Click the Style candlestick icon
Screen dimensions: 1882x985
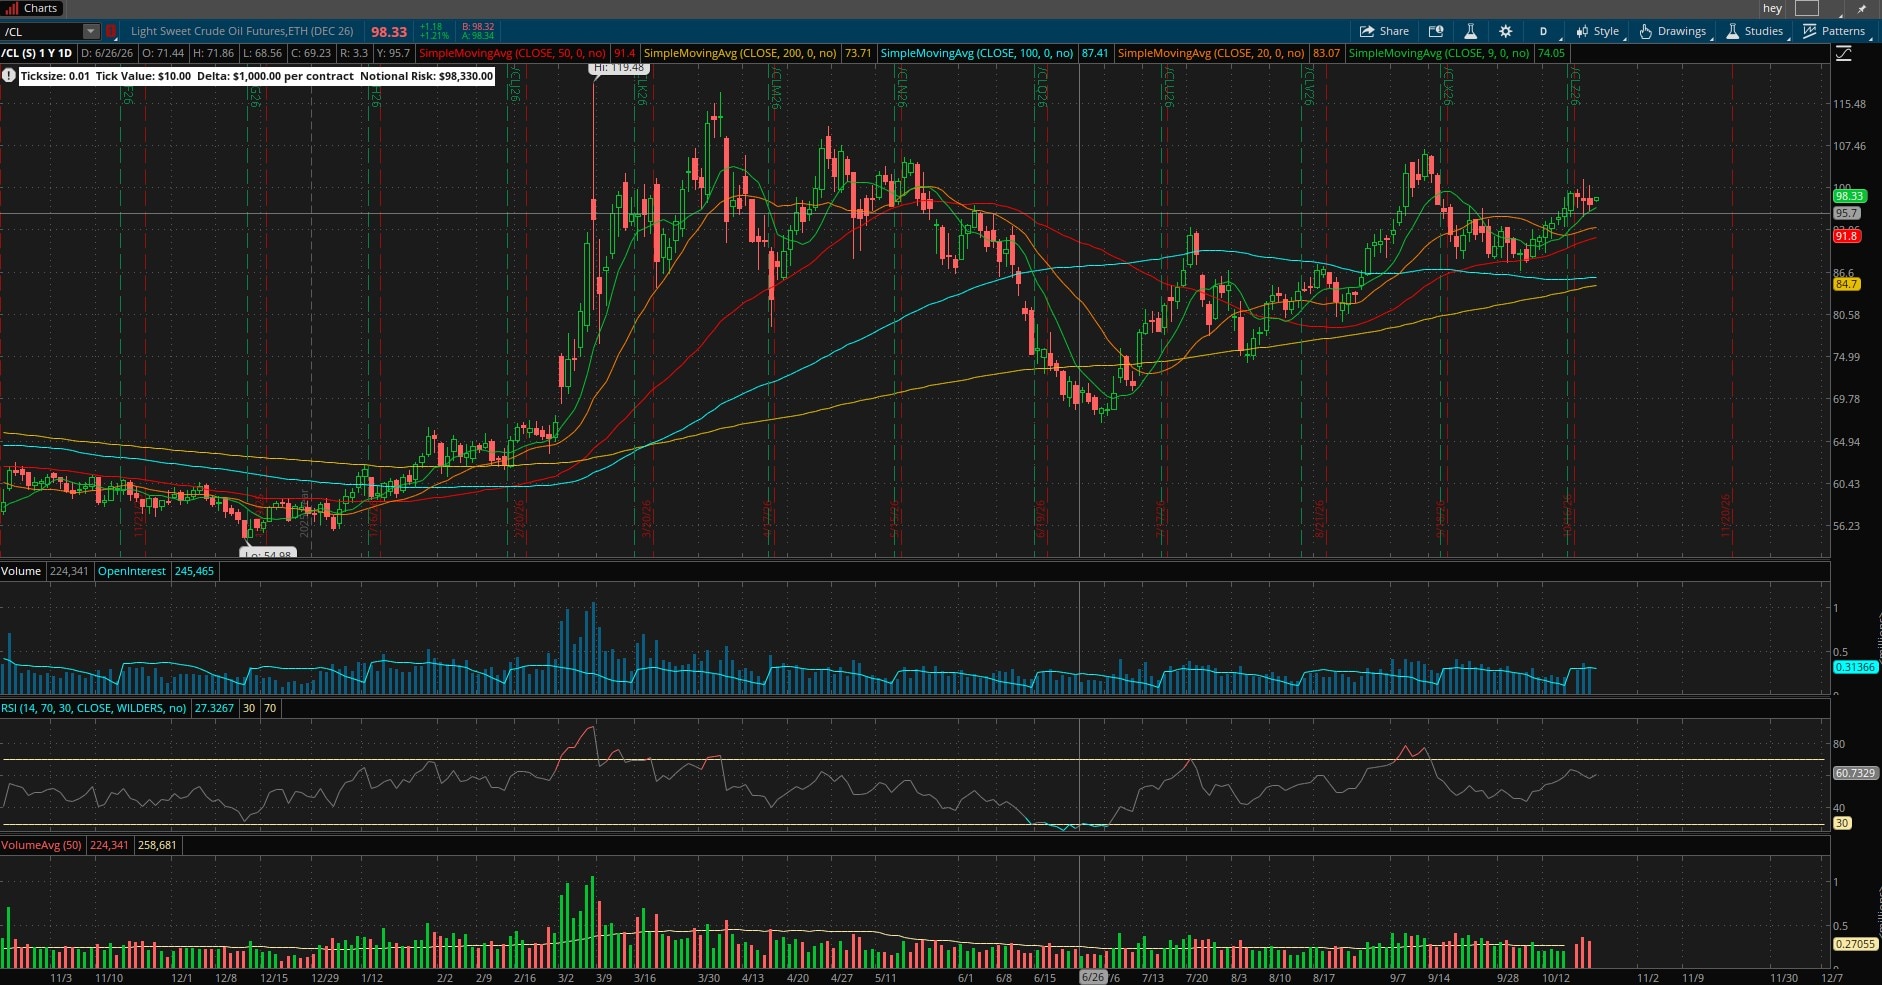[x=1582, y=31]
